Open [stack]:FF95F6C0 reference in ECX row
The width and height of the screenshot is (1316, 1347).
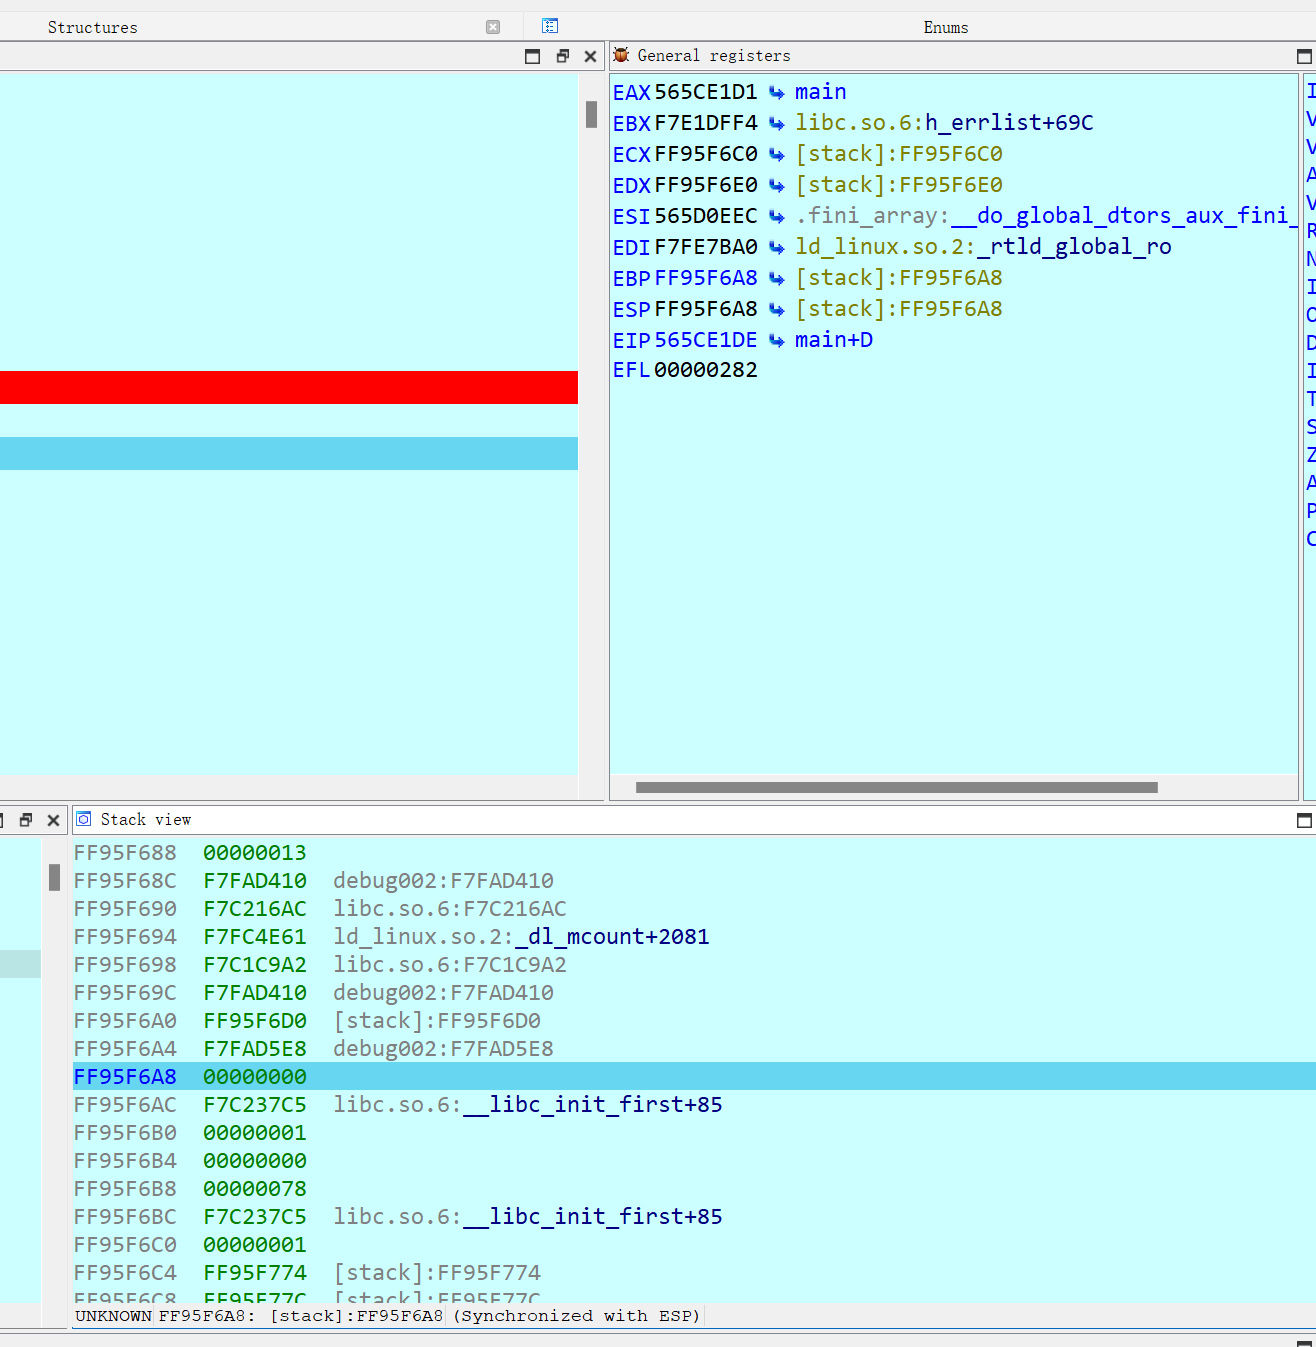[899, 154]
